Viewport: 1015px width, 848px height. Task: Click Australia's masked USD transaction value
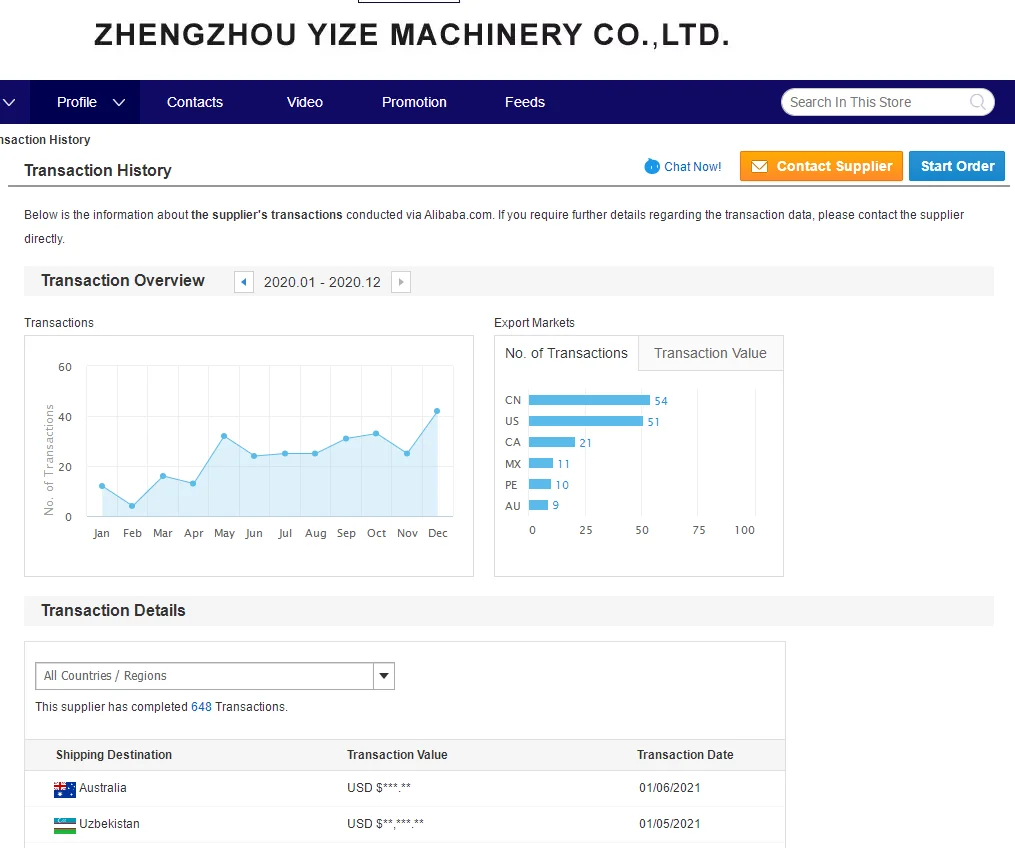(x=379, y=788)
